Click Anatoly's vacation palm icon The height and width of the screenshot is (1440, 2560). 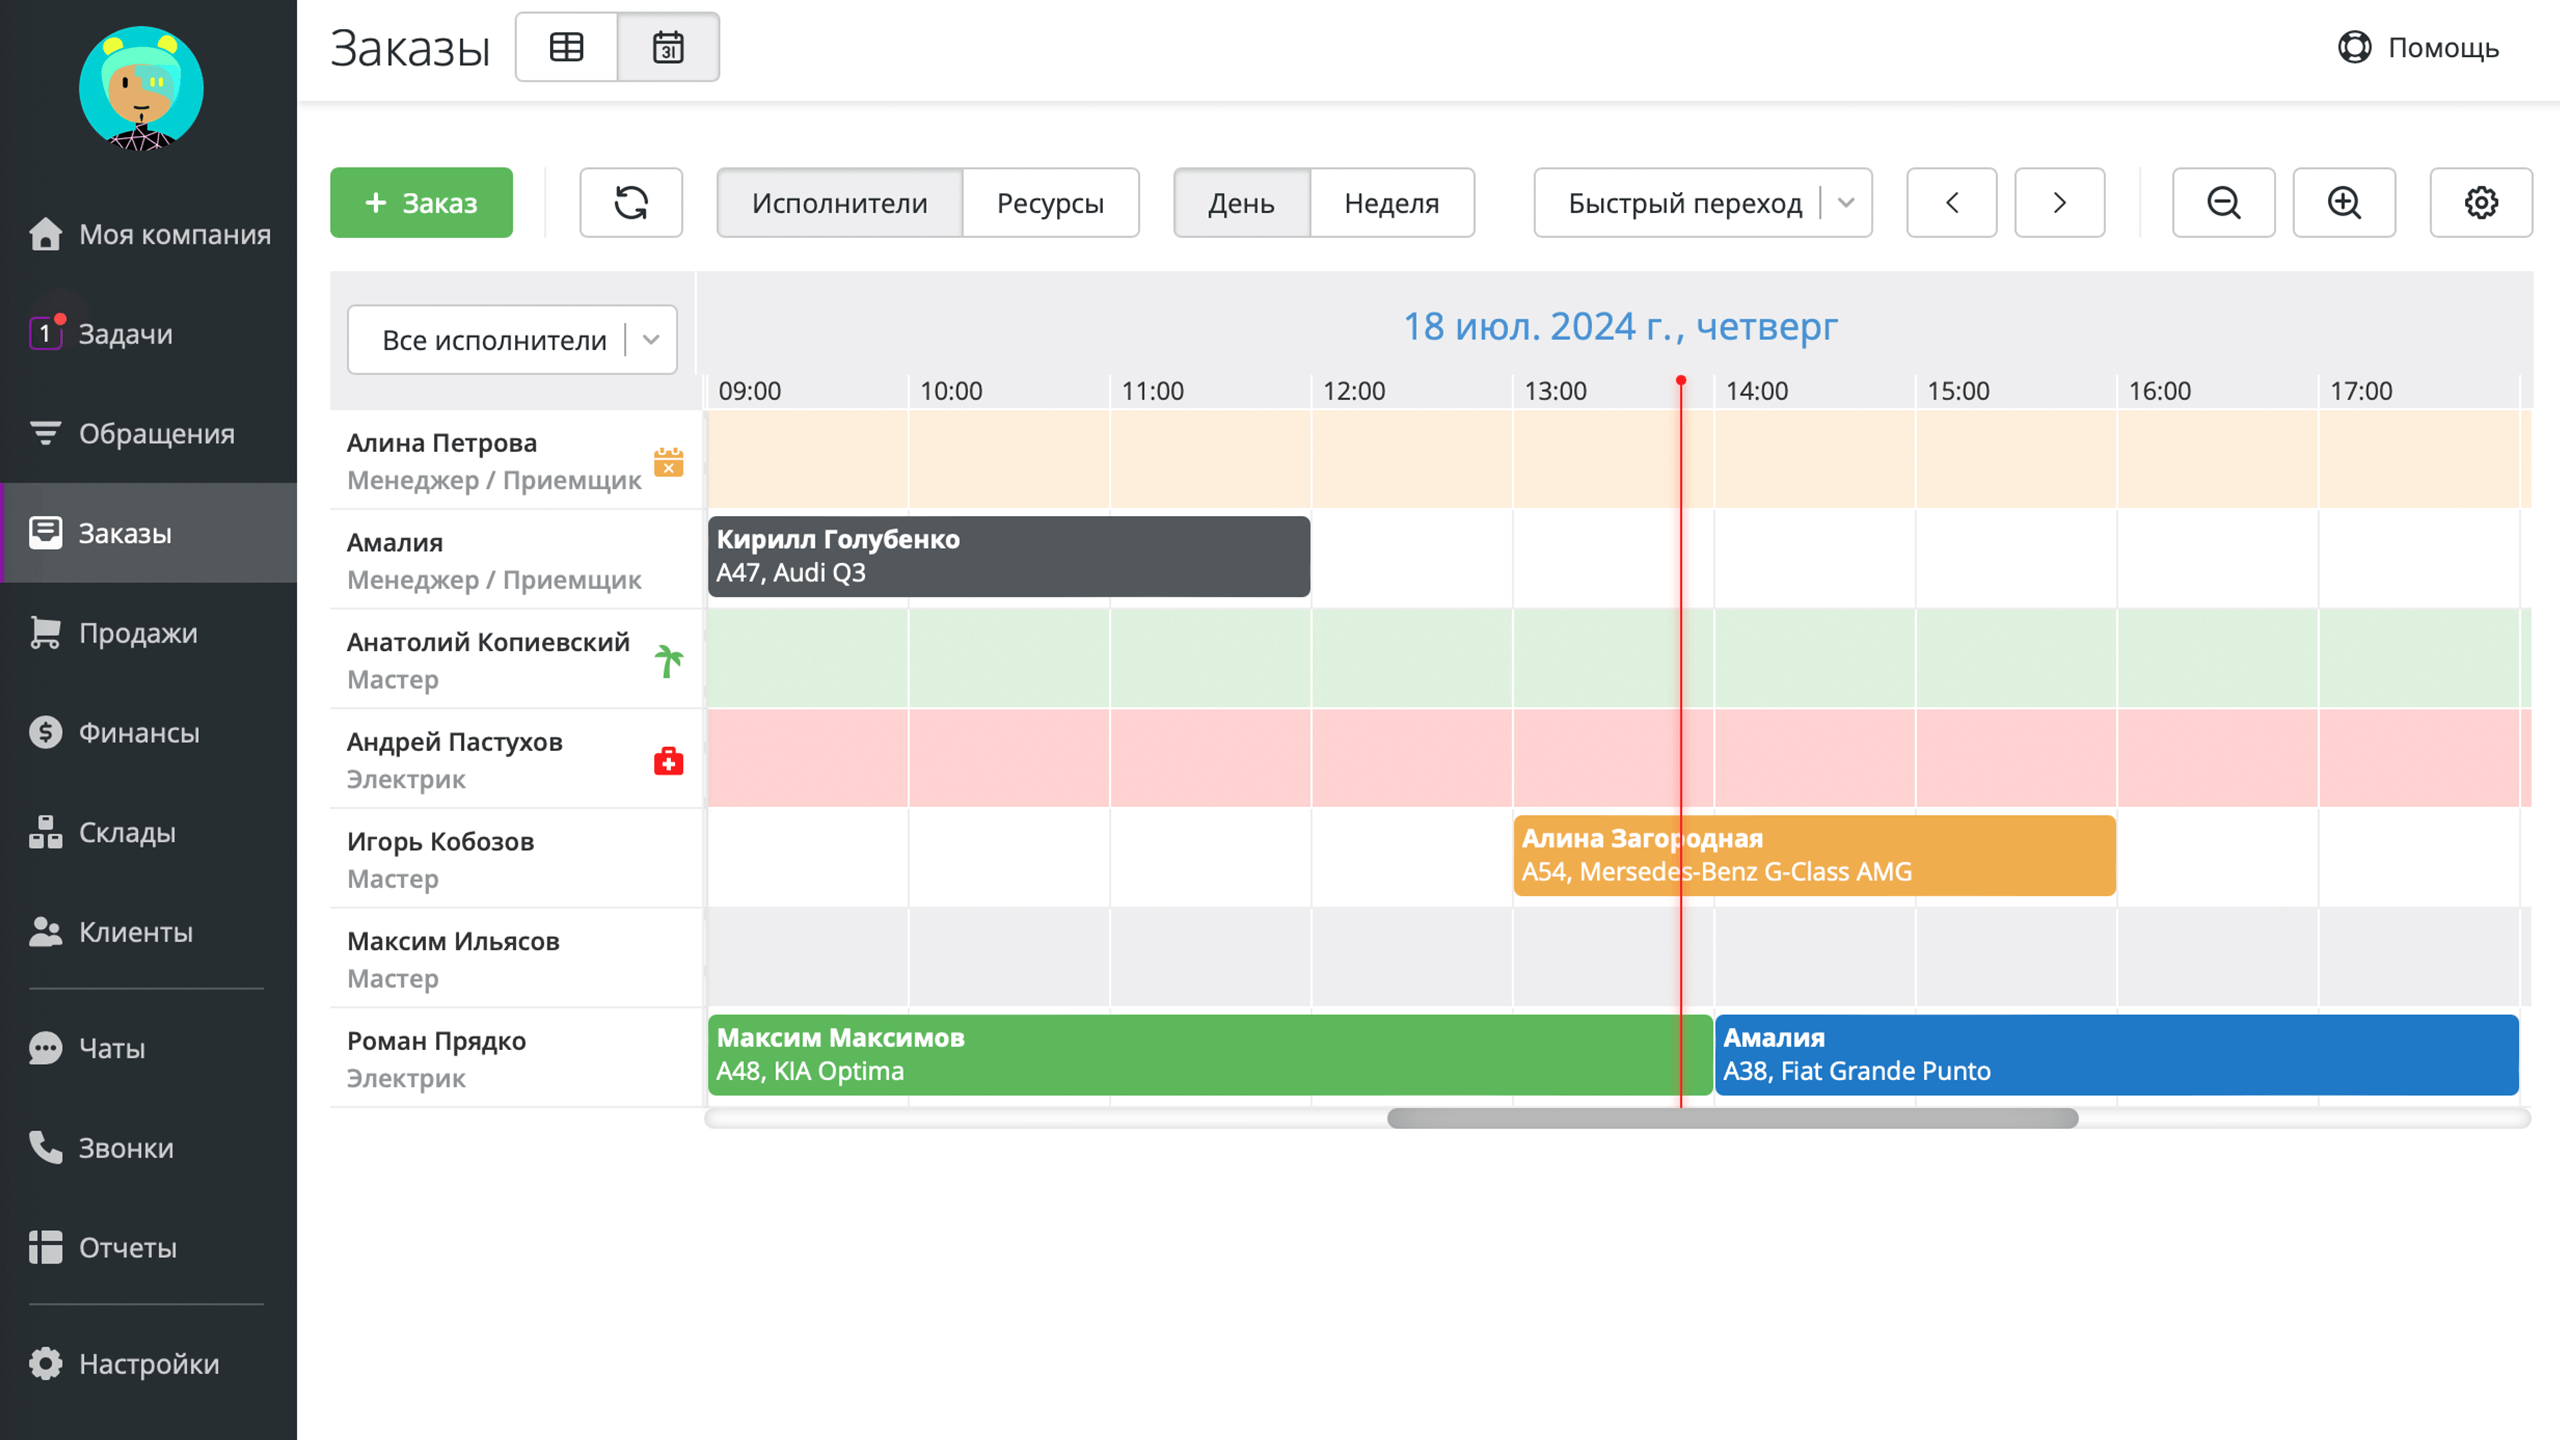click(x=668, y=661)
